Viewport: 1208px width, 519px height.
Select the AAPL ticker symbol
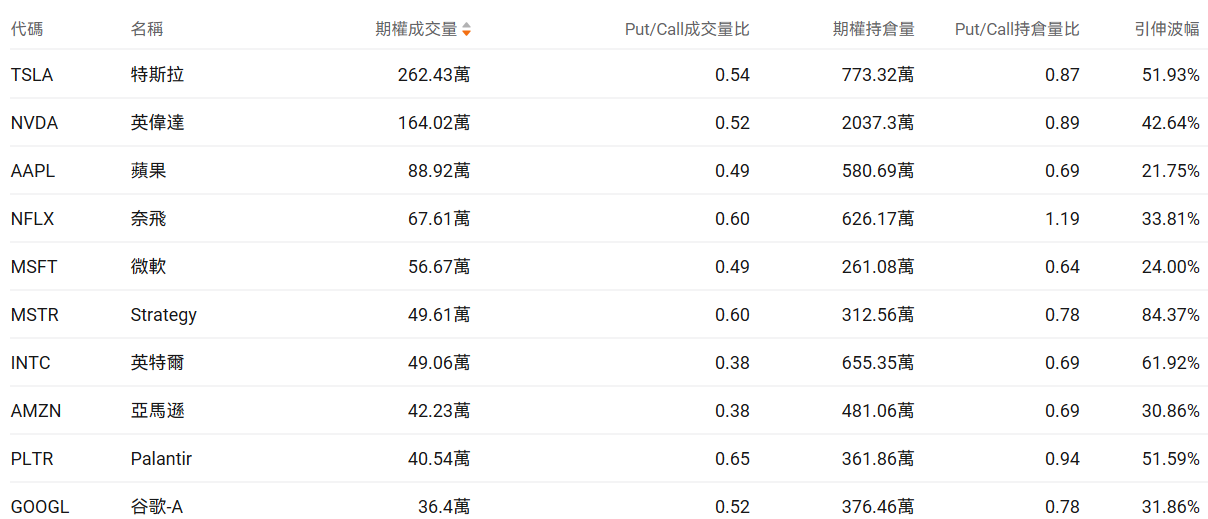tap(33, 171)
